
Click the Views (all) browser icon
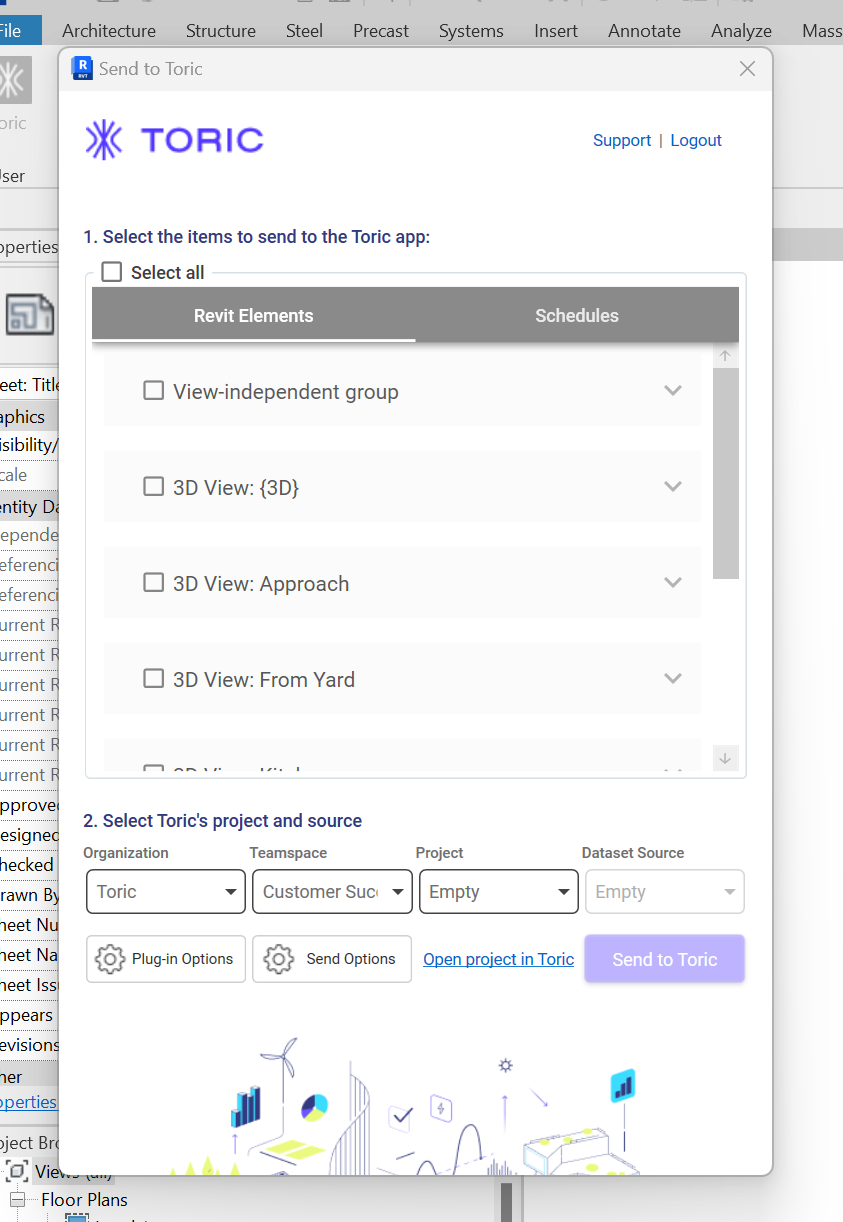[x=17, y=1171]
